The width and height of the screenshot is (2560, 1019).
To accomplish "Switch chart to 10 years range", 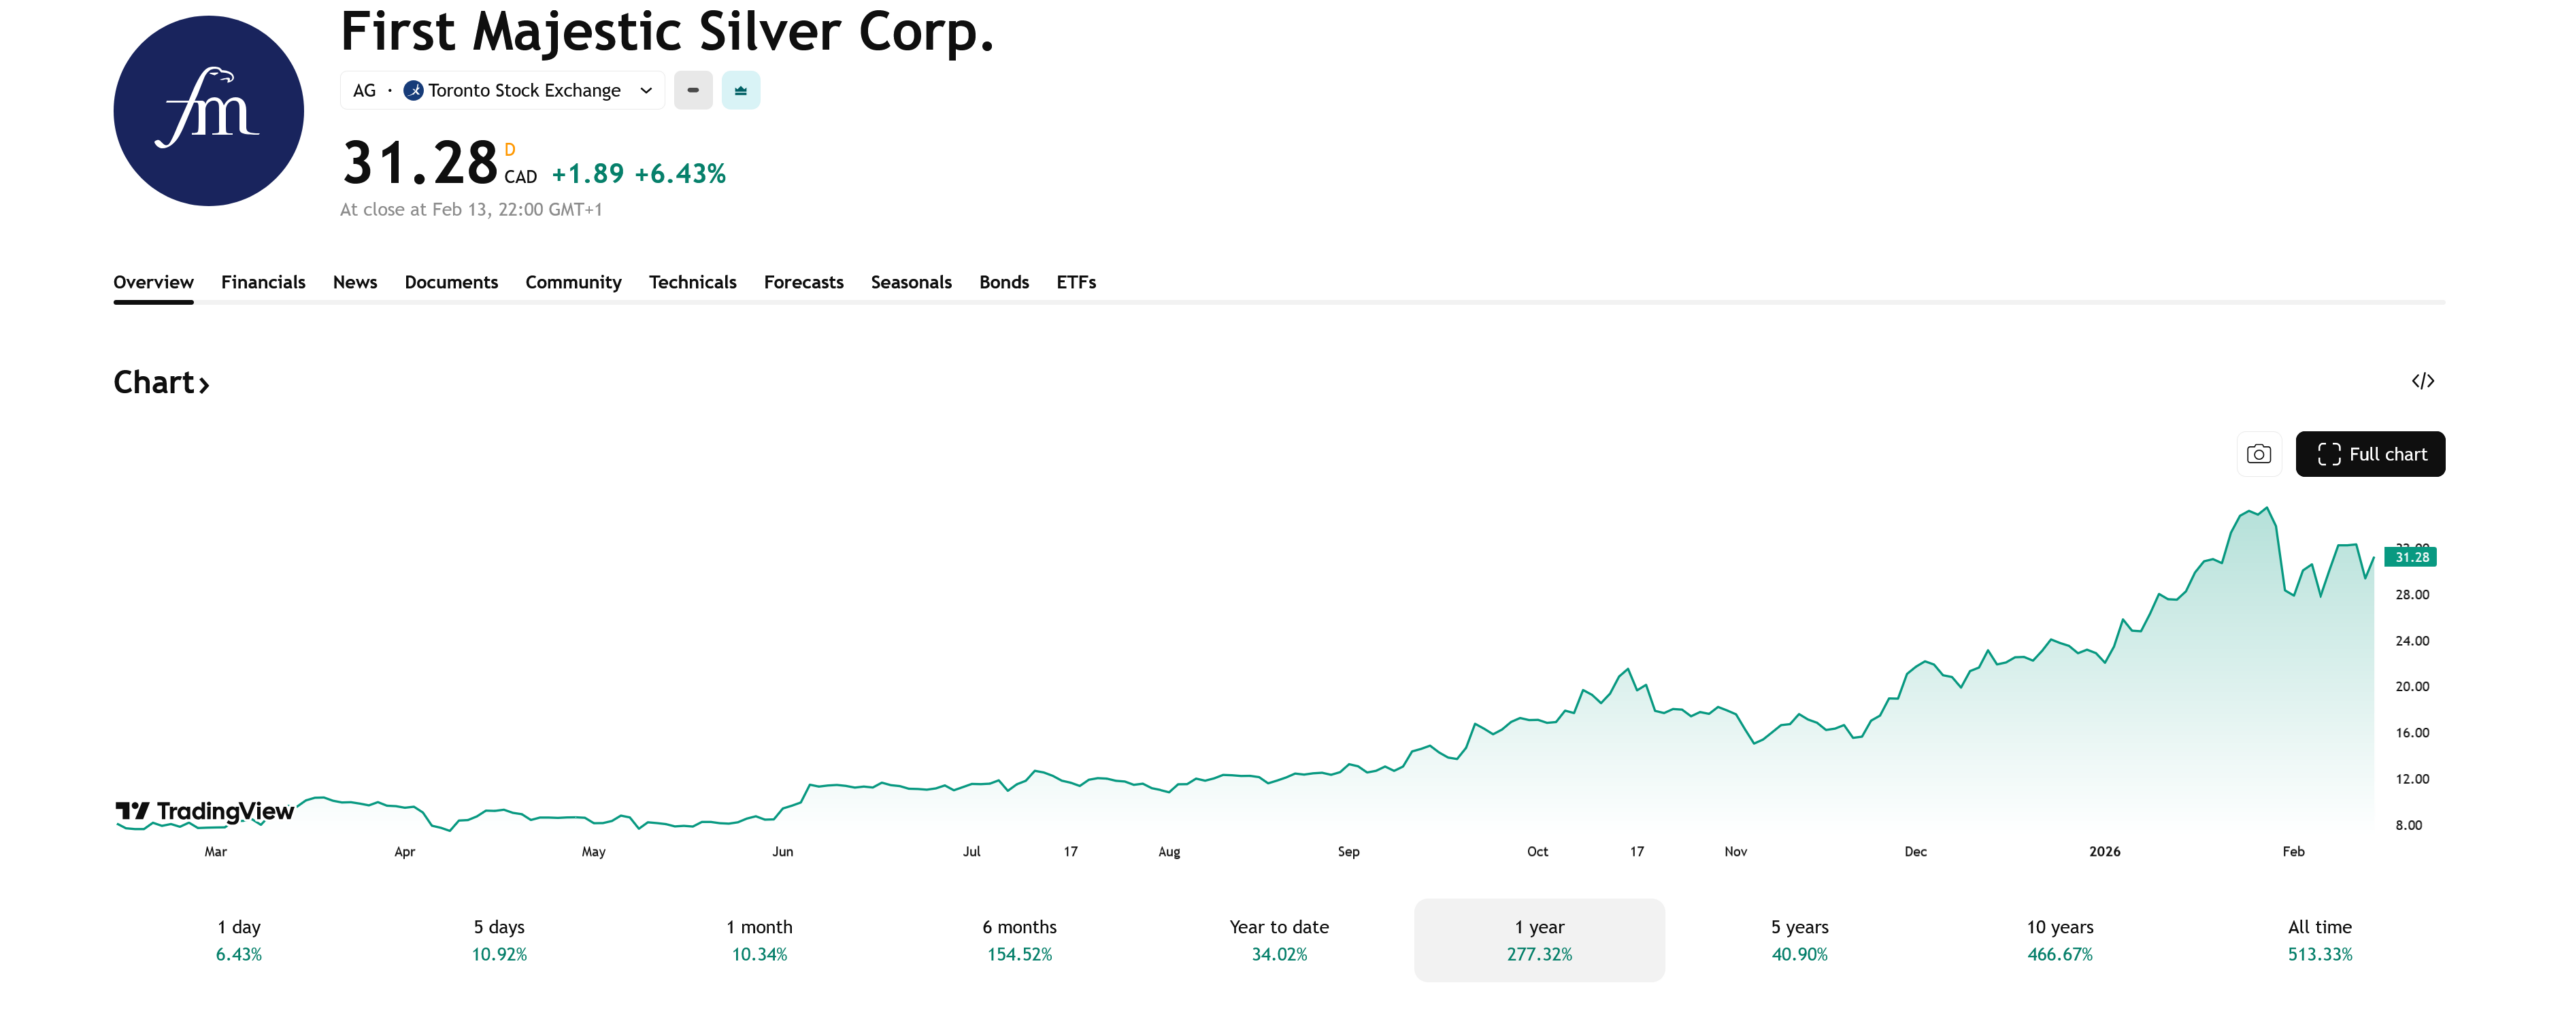I will click(2059, 940).
